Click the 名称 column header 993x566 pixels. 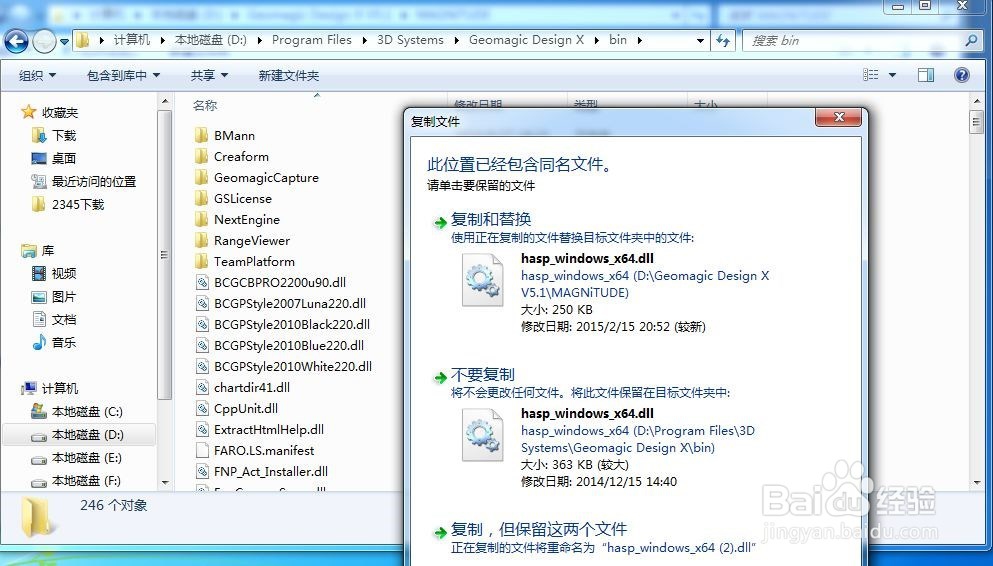coord(205,106)
